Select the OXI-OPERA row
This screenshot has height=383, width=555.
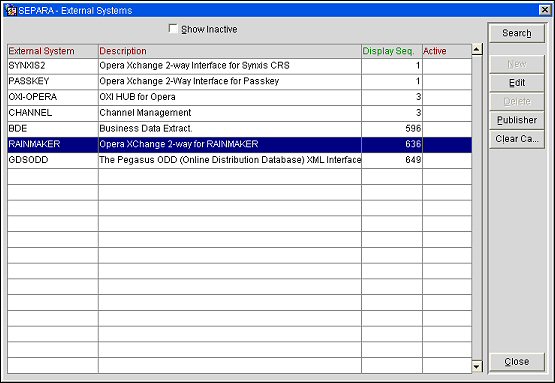point(239,97)
